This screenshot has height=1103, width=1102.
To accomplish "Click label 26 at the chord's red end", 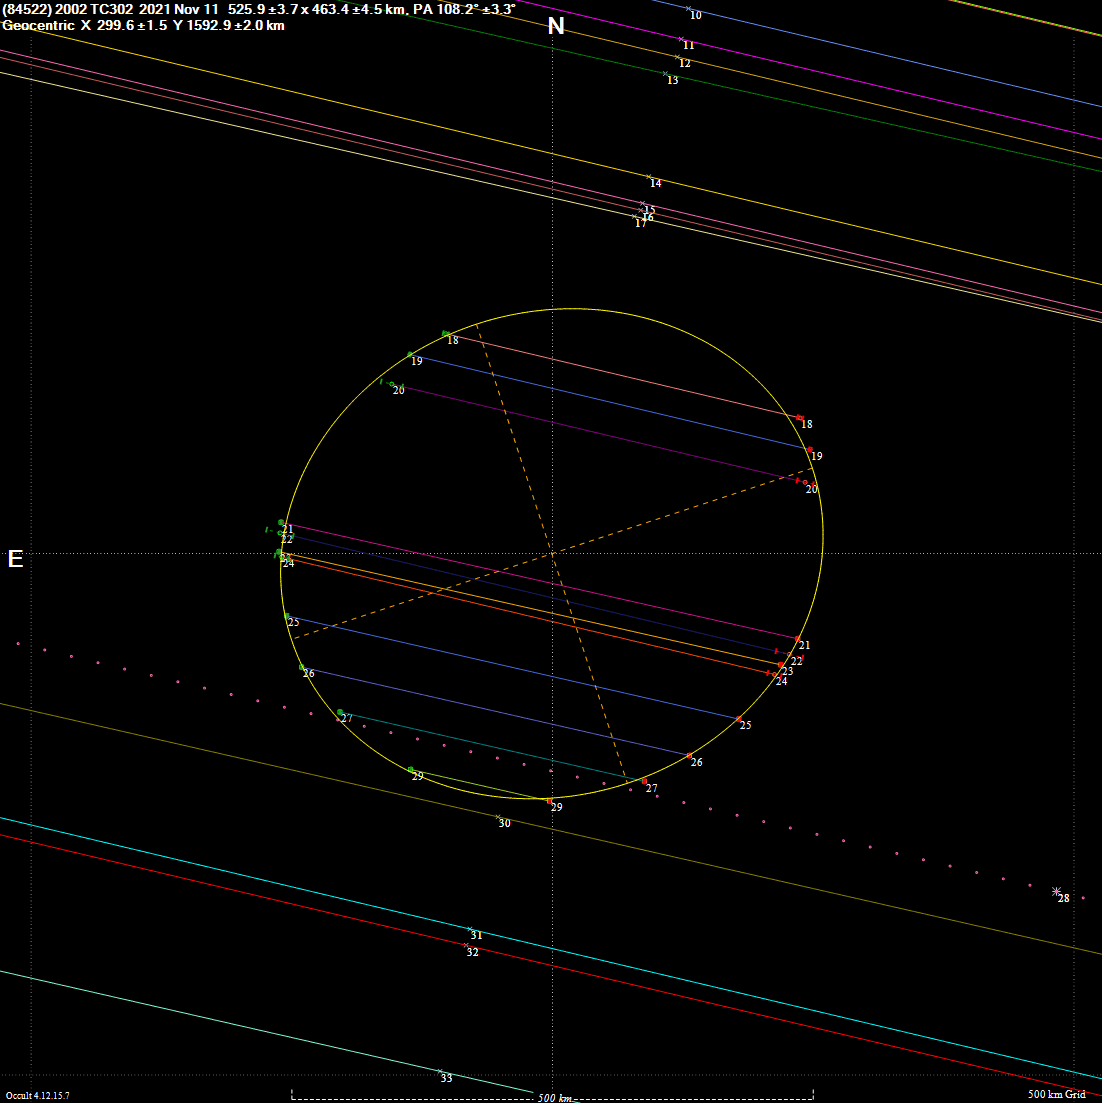I will (x=696, y=763).
